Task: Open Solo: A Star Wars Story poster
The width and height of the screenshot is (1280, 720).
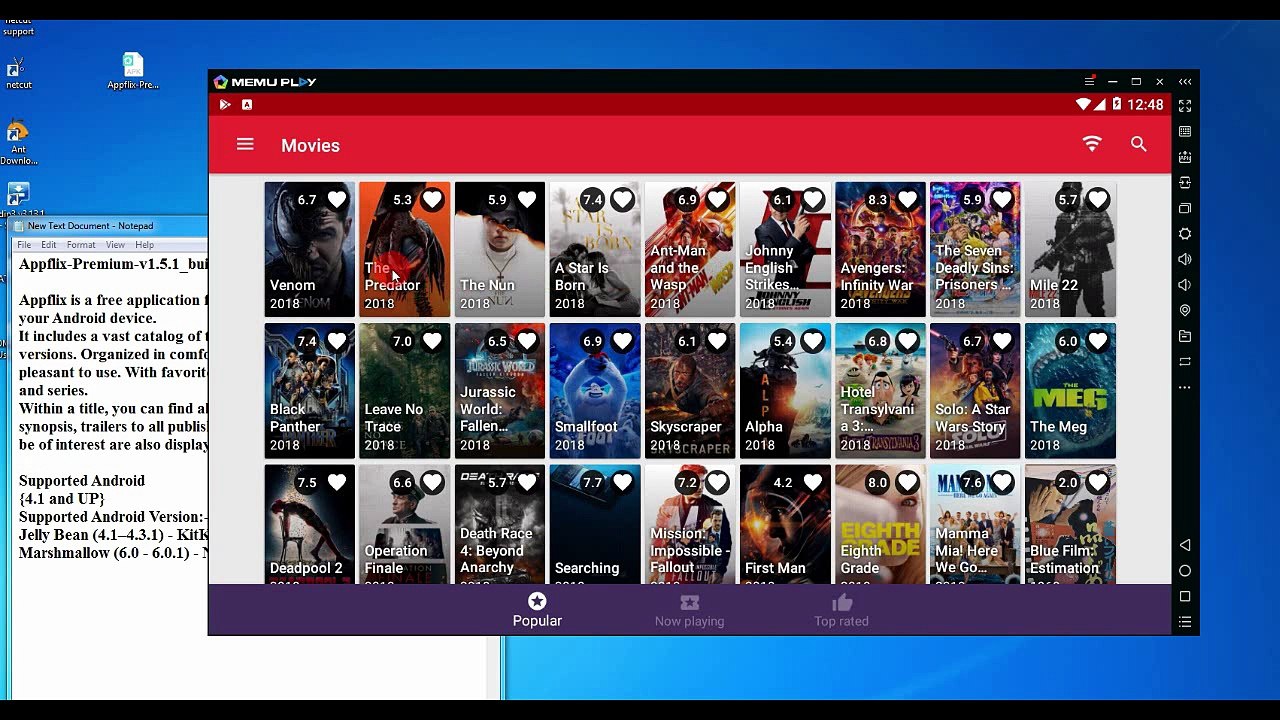Action: [975, 391]
